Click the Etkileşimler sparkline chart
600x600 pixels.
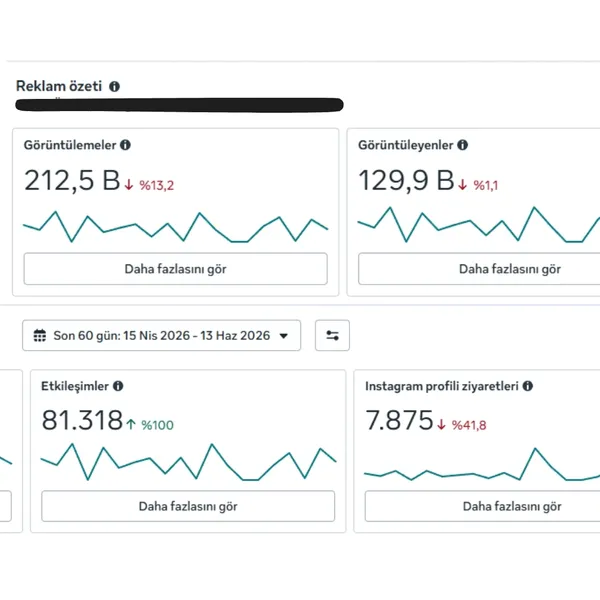188,462
